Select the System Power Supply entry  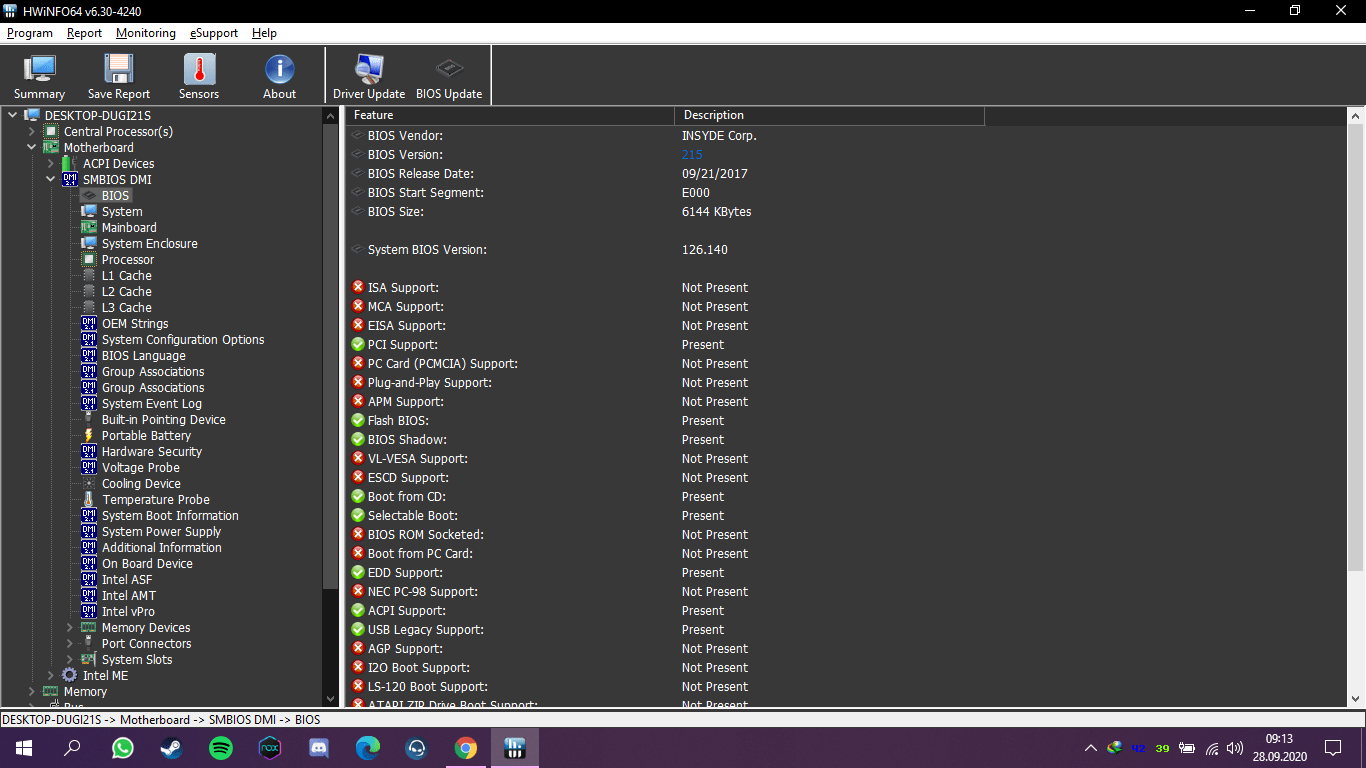tap(162, 531)
